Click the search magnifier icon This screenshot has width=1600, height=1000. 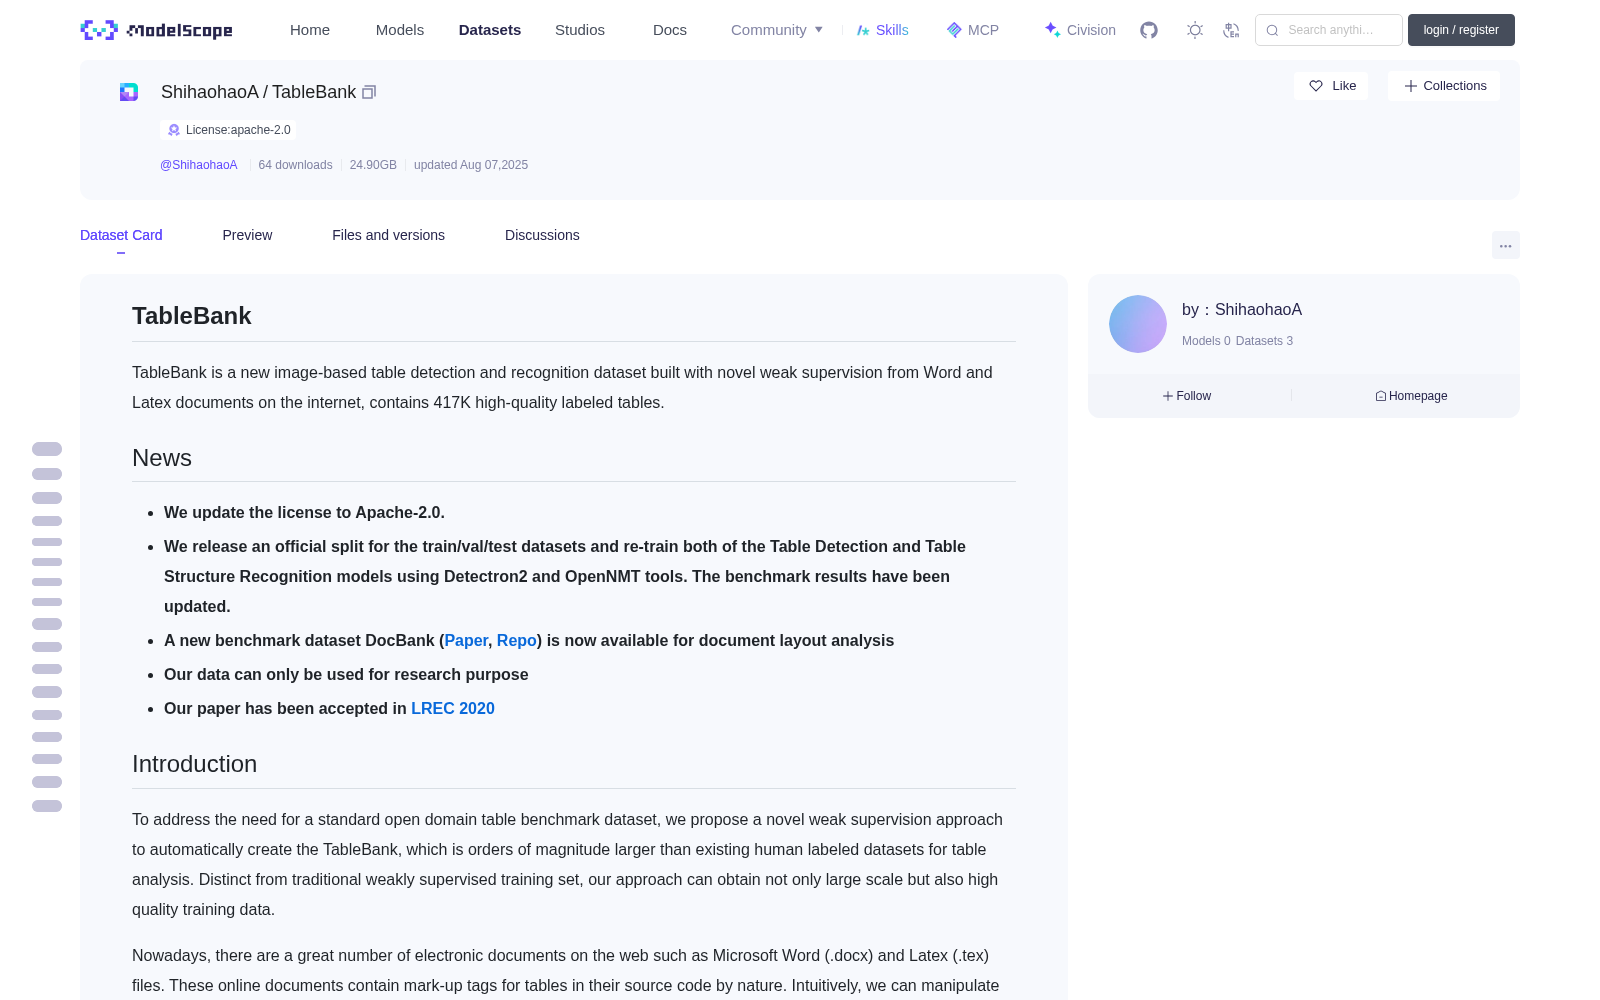(1272, 30)
